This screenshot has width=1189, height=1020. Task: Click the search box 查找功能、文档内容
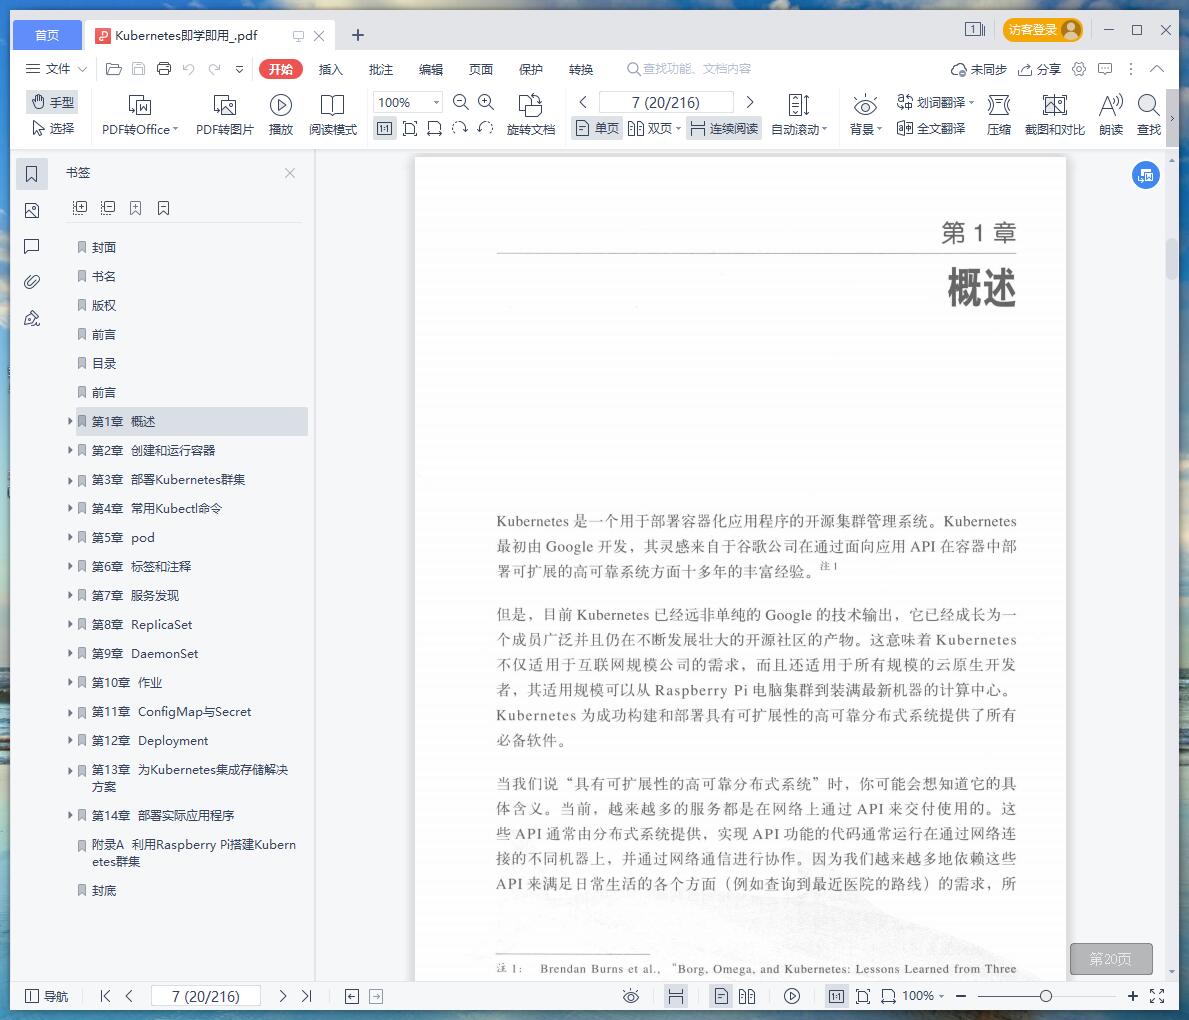pos(689,69)
